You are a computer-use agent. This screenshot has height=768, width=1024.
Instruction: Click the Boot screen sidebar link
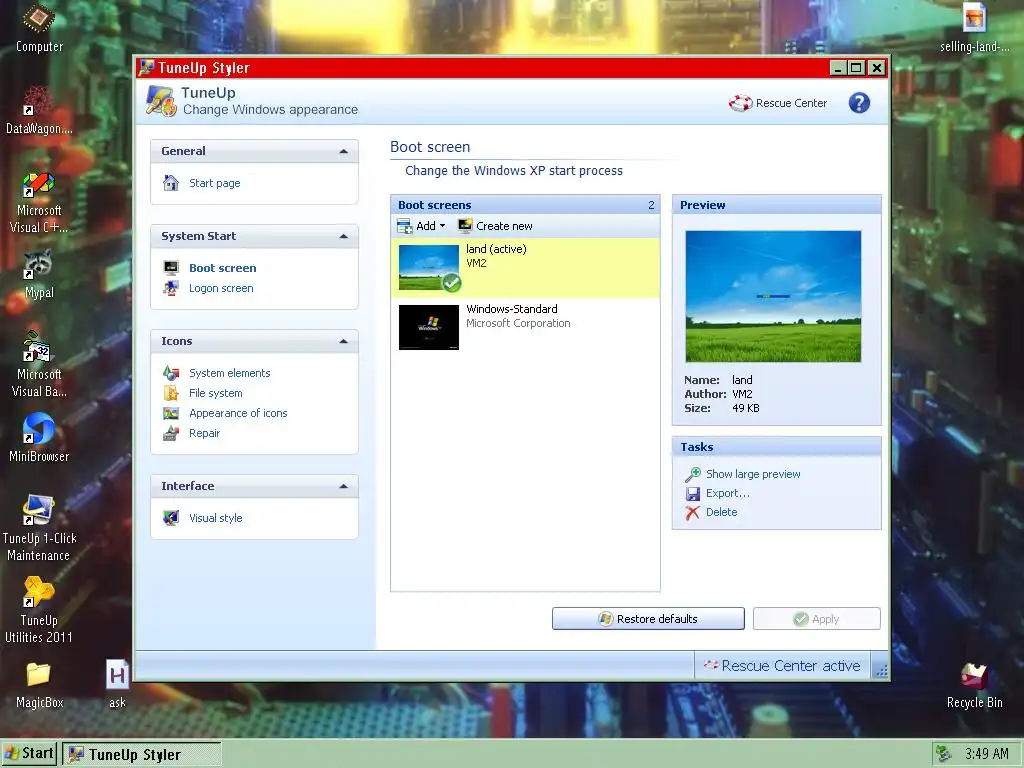(223, 268)
